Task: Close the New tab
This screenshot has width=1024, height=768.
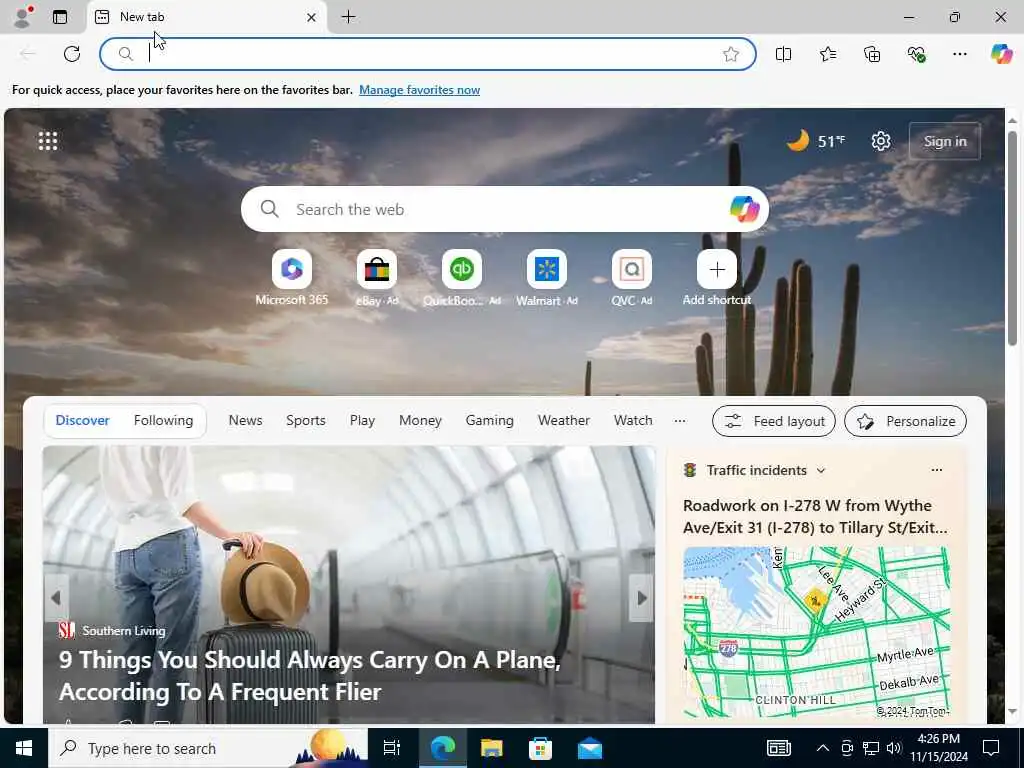Action: coord(312,18)
